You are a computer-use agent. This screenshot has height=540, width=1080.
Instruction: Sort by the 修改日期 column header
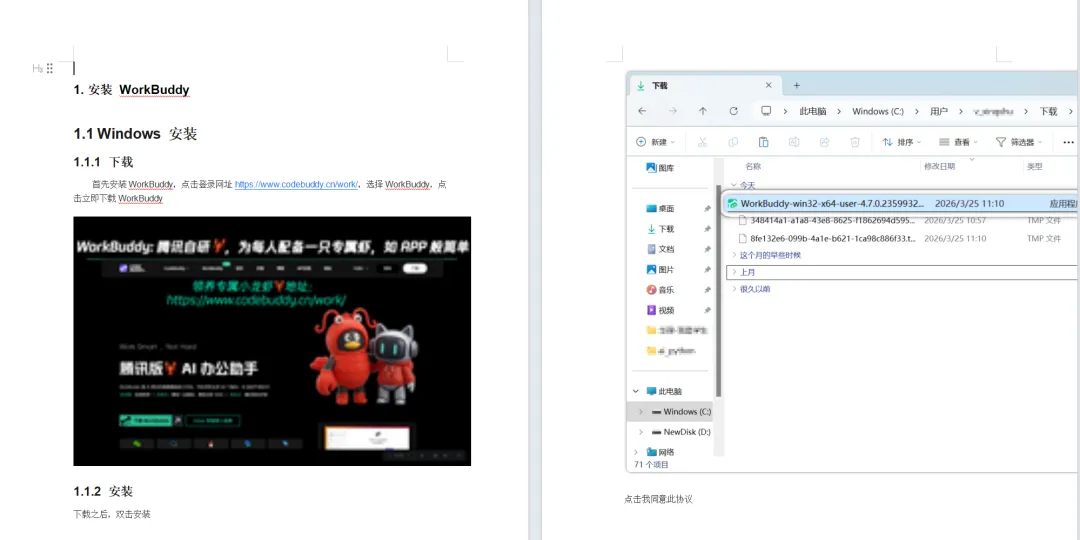click(939, 166)
